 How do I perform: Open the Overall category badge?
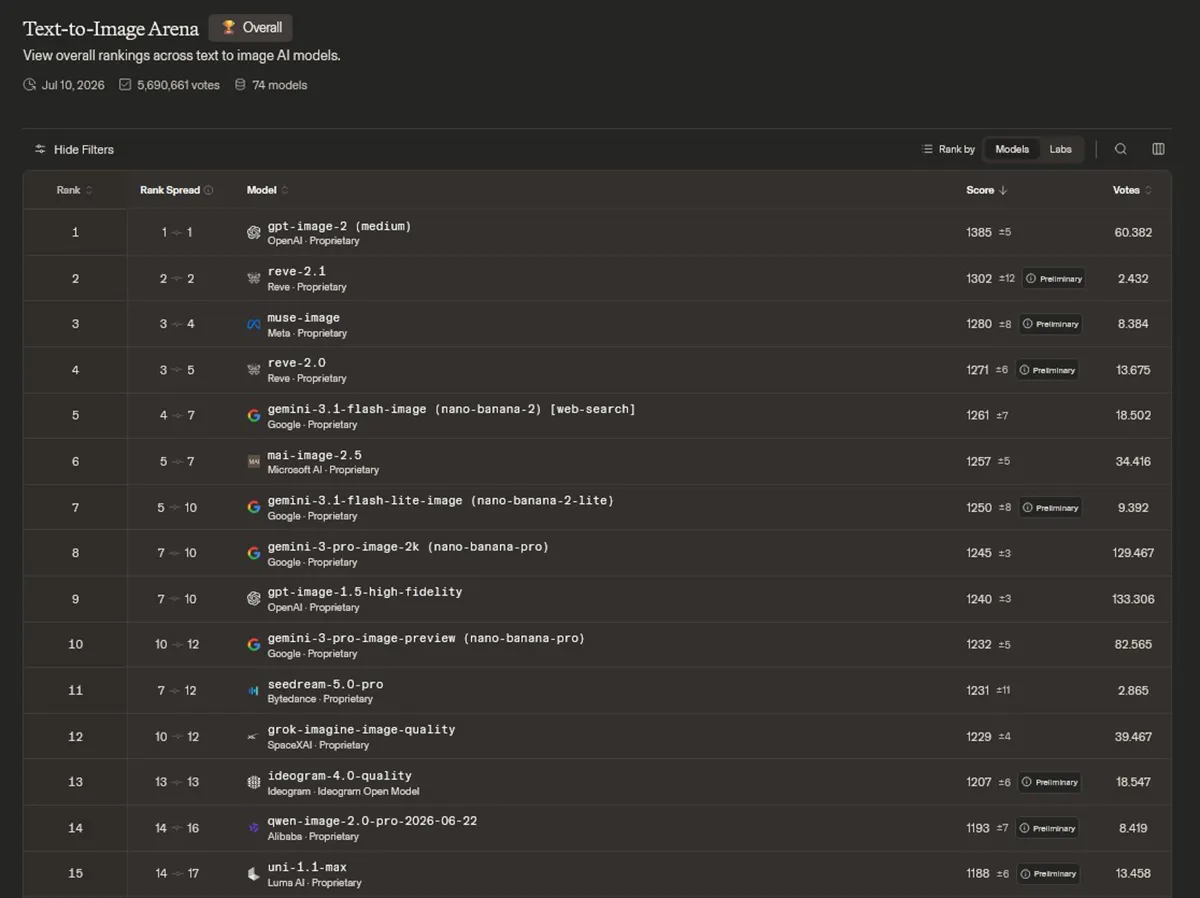point(251,28)
